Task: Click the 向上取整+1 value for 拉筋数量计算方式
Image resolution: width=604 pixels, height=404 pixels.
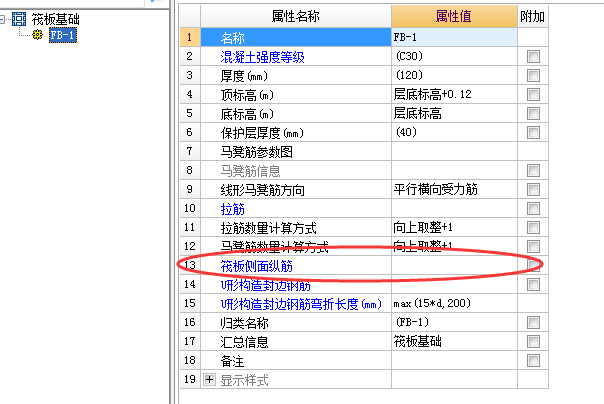Action: pyautogui.click(x=454, y=227)
